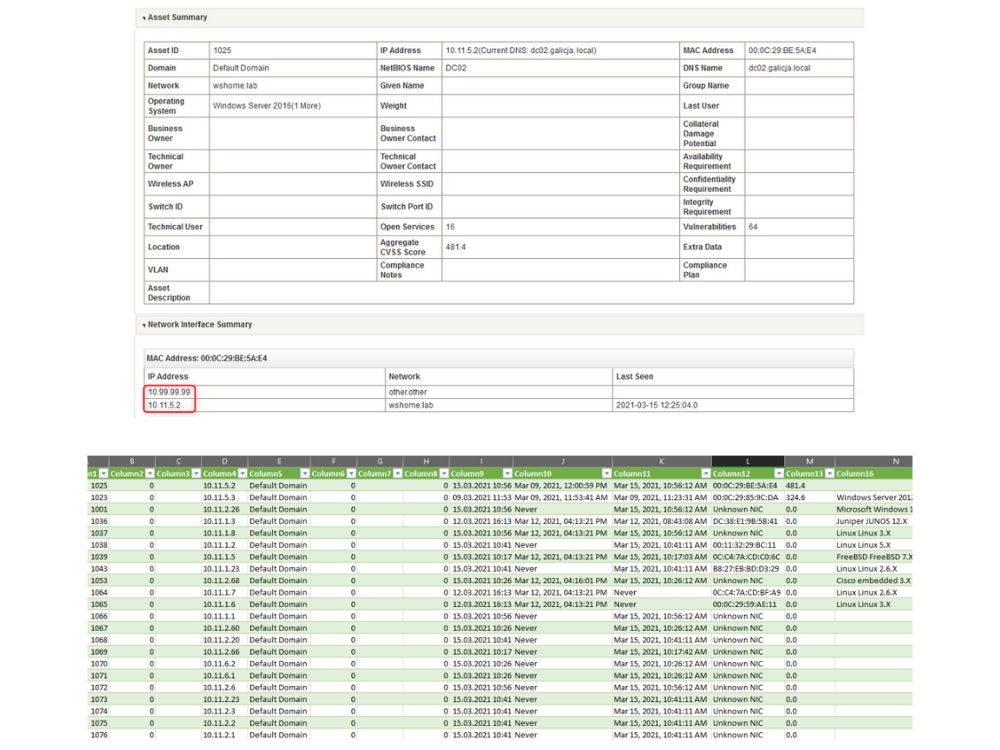Image resolution: width=1000 pixels, height=750 pixels.
Task: Click row header 1066 in spreadsheet
Action: click(99, 616)
